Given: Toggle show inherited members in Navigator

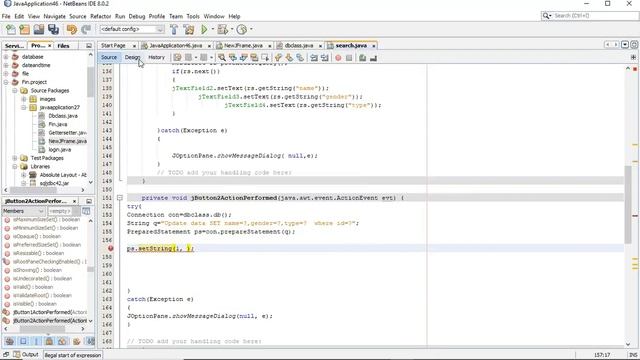Looking at the screenshot, I should tap(10, 341).
